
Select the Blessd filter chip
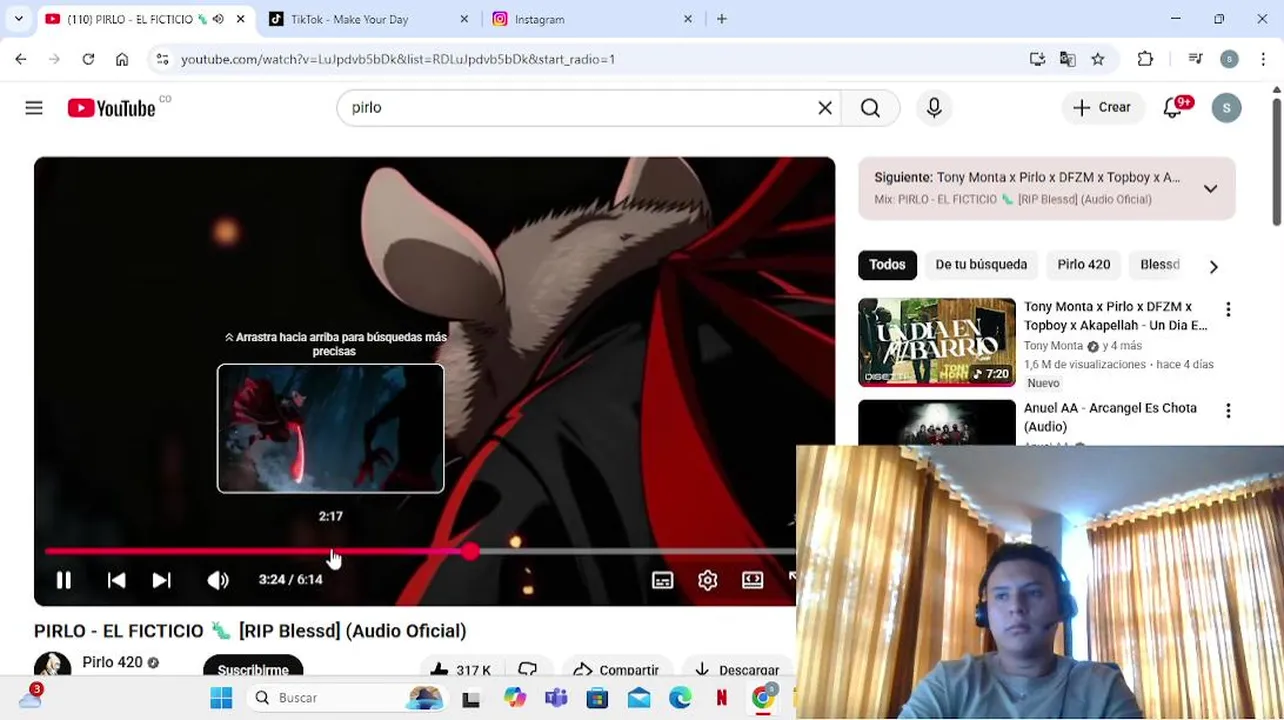click(1160, 265)
